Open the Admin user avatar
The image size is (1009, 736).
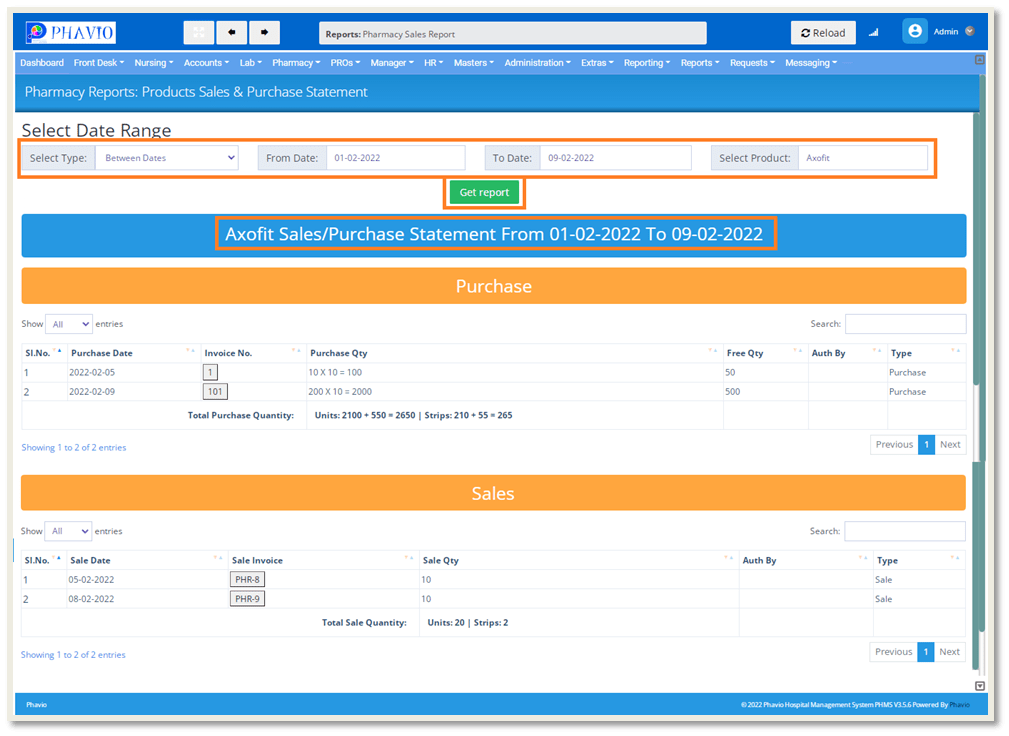click(914, 31)
